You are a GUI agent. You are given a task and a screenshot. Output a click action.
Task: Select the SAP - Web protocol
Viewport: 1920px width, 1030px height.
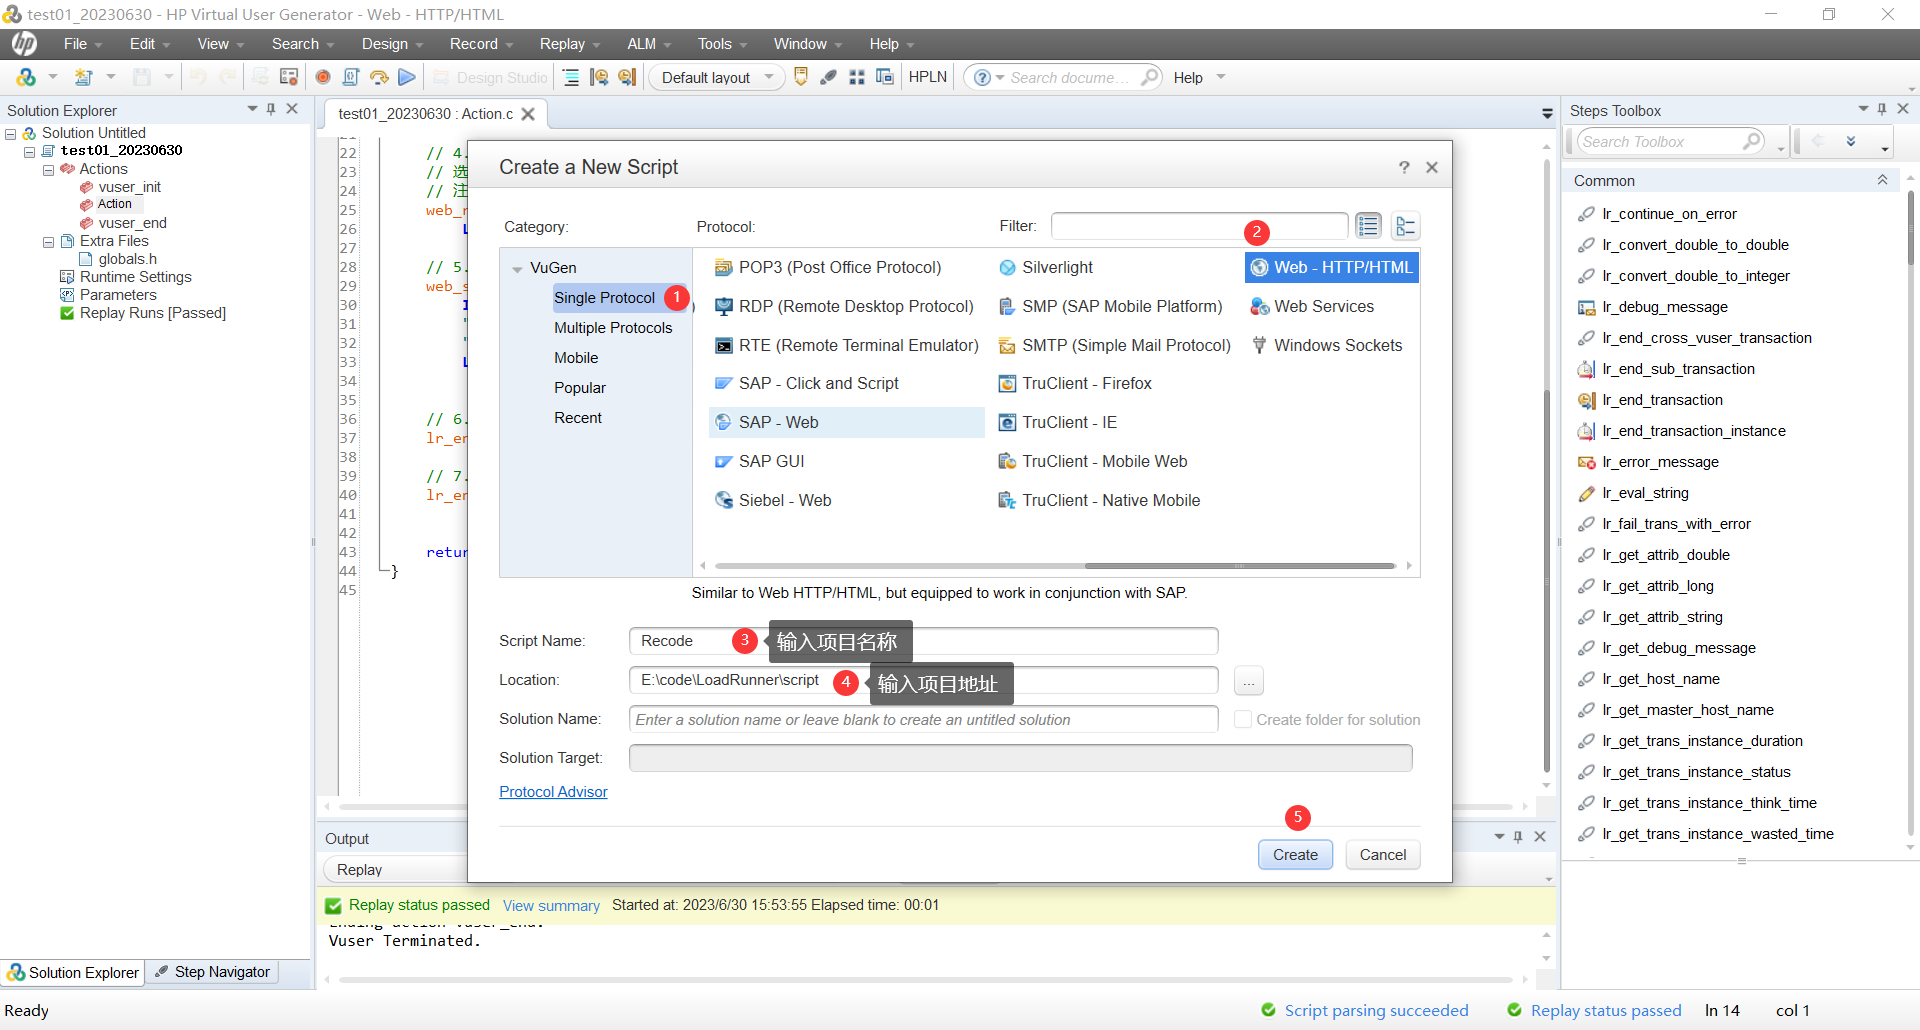coord(847,422)
